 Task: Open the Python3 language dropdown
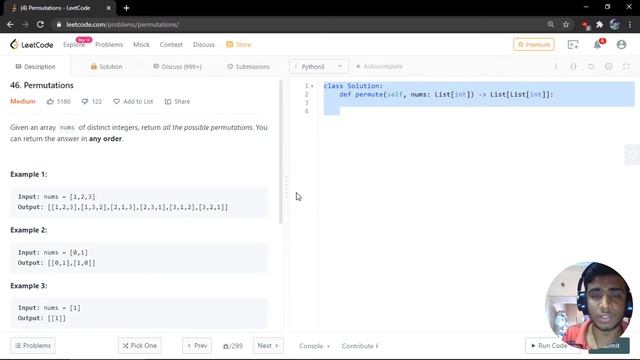coord(319,66)
